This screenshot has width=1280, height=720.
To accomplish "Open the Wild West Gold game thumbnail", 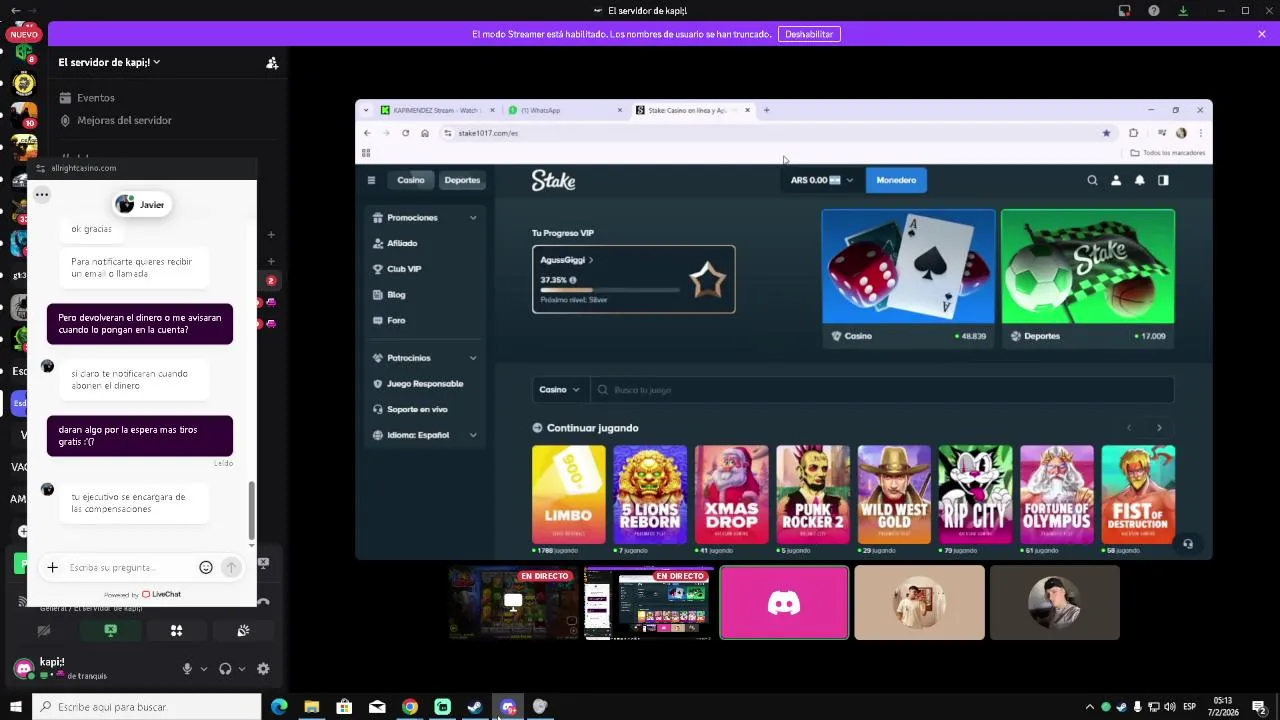I will coord(894,494).
